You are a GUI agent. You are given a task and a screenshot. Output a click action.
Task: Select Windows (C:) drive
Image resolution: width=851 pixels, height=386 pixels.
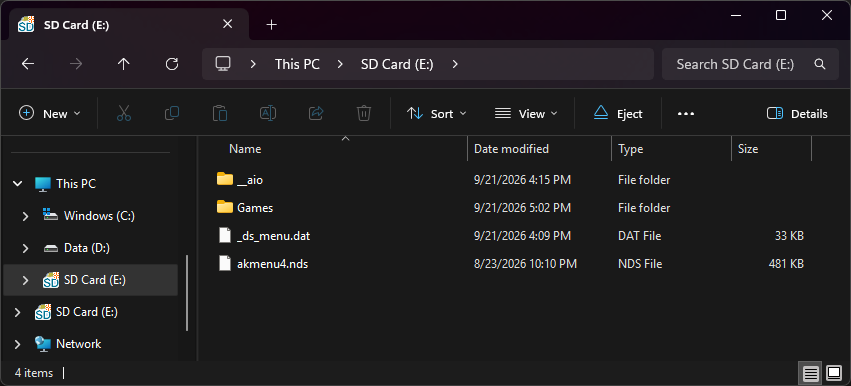[x=99, y=216]
